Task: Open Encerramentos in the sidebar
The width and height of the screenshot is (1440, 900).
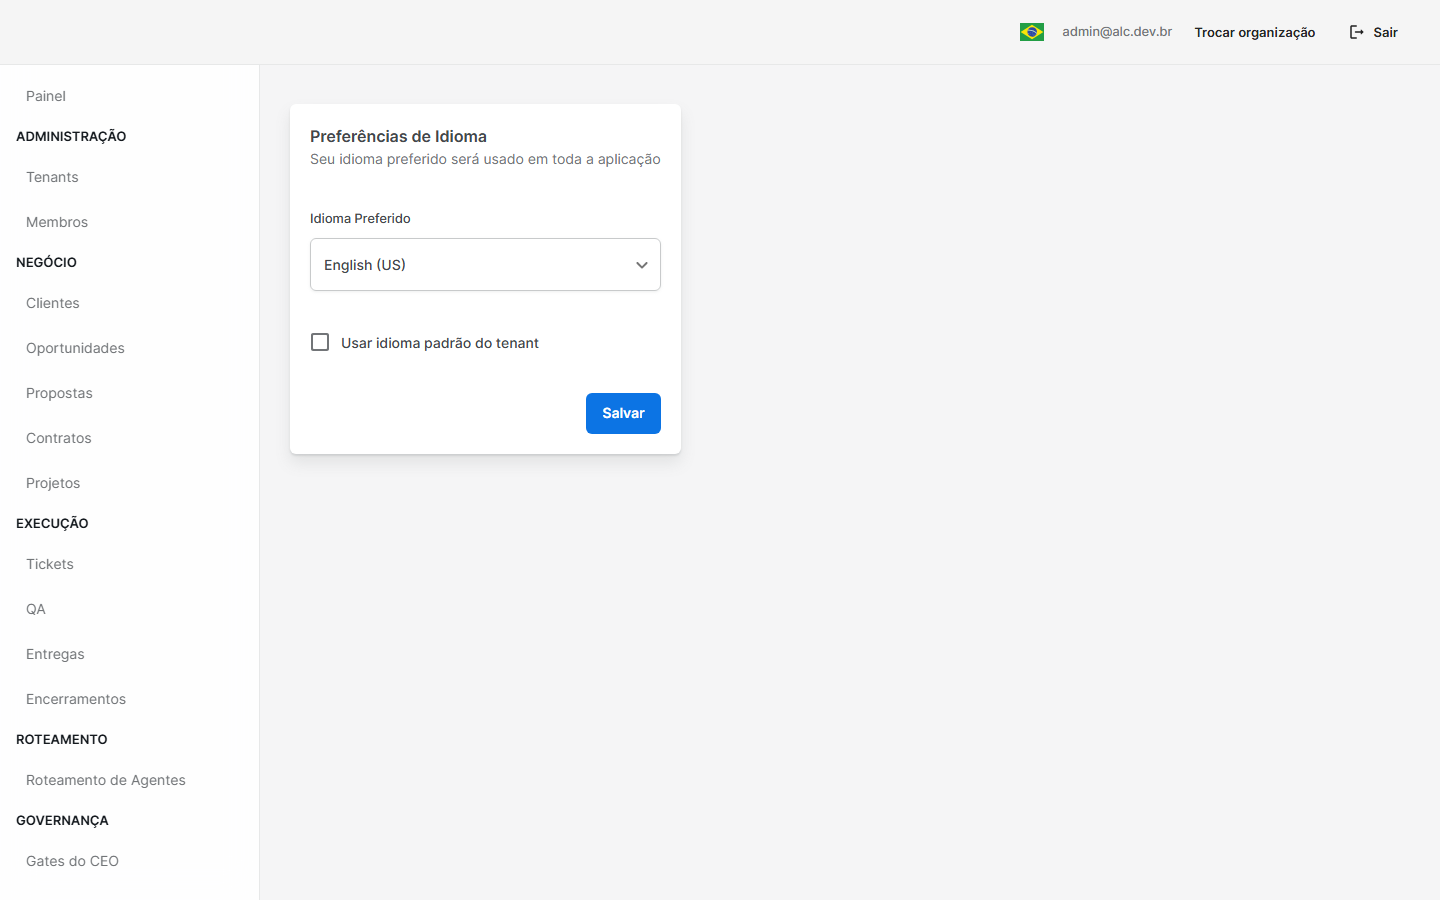Action: pyautogui.click(x=76, y=699)
